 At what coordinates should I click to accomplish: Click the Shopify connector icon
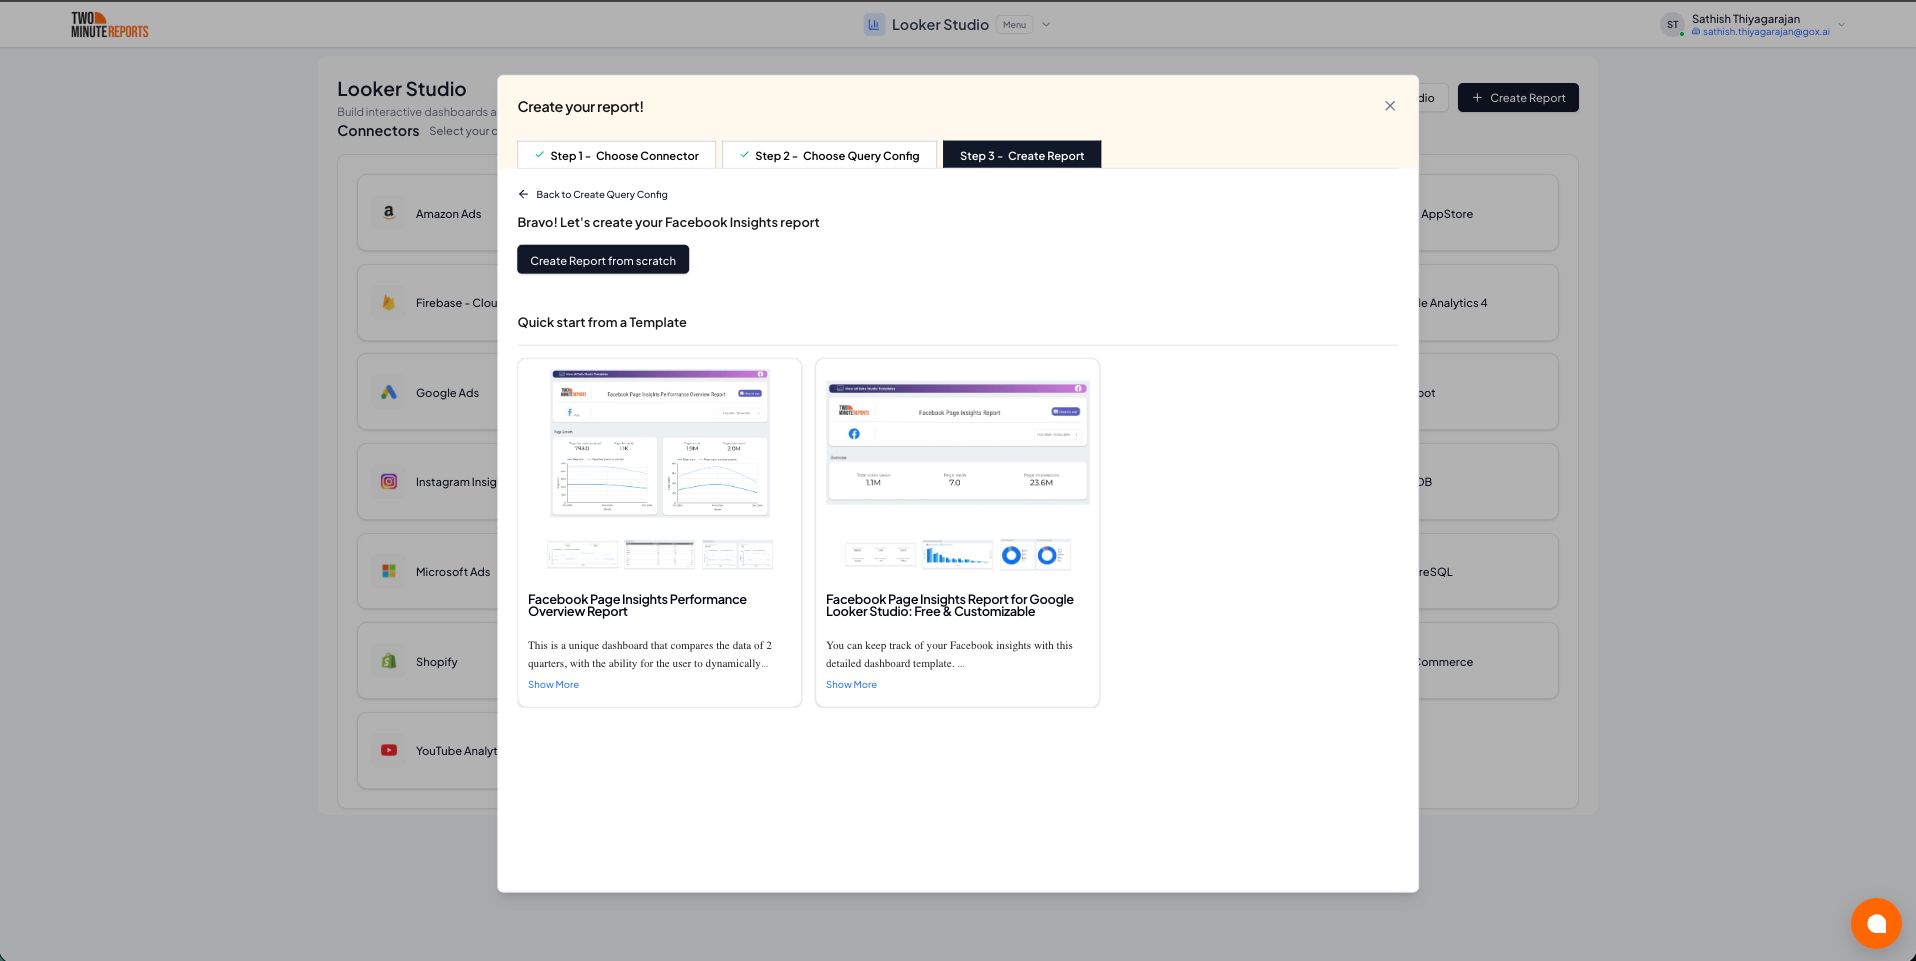click(388, 661)
